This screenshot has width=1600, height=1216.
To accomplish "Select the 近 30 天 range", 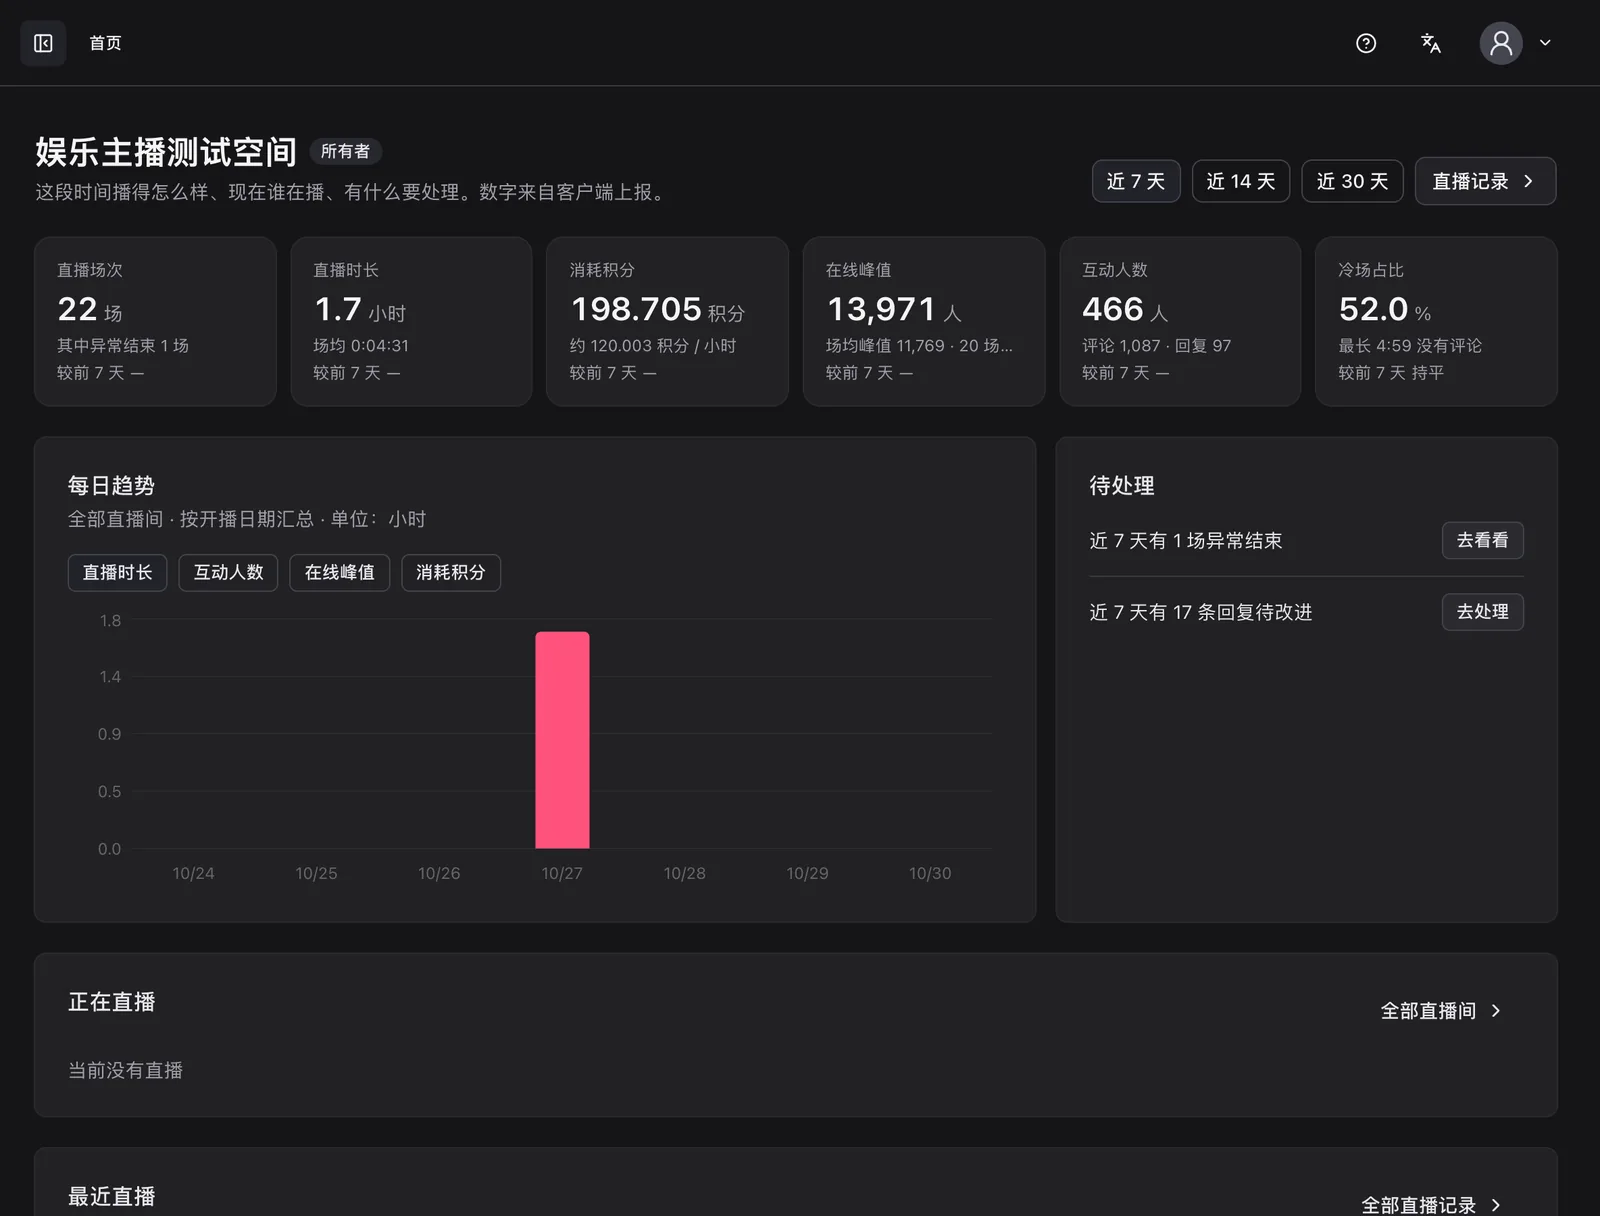I will pos(1352,181).
